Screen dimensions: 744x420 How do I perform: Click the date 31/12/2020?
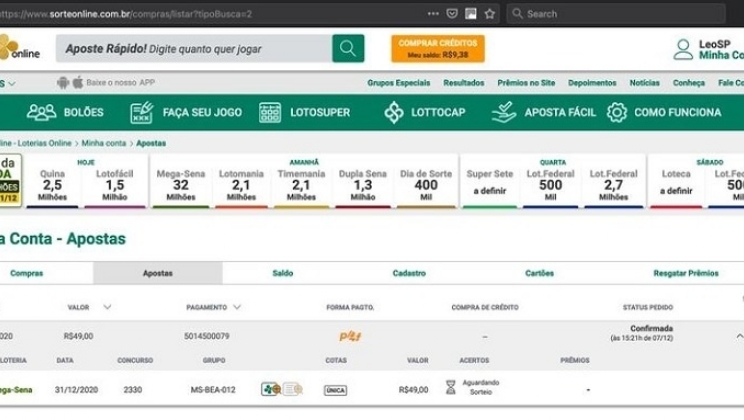coord(76,390)
